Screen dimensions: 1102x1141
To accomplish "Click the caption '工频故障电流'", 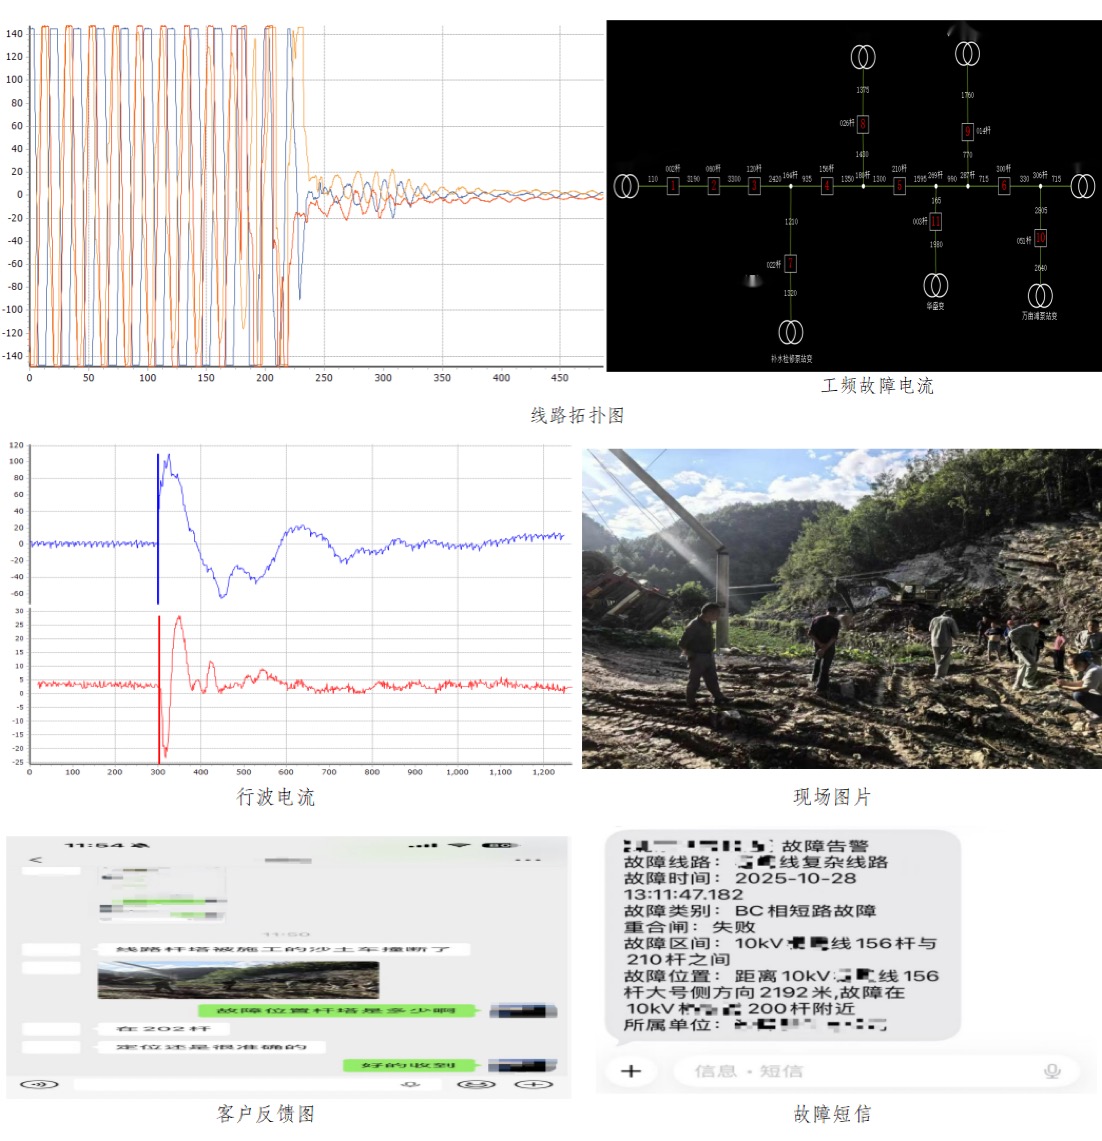I will (877, 386).
